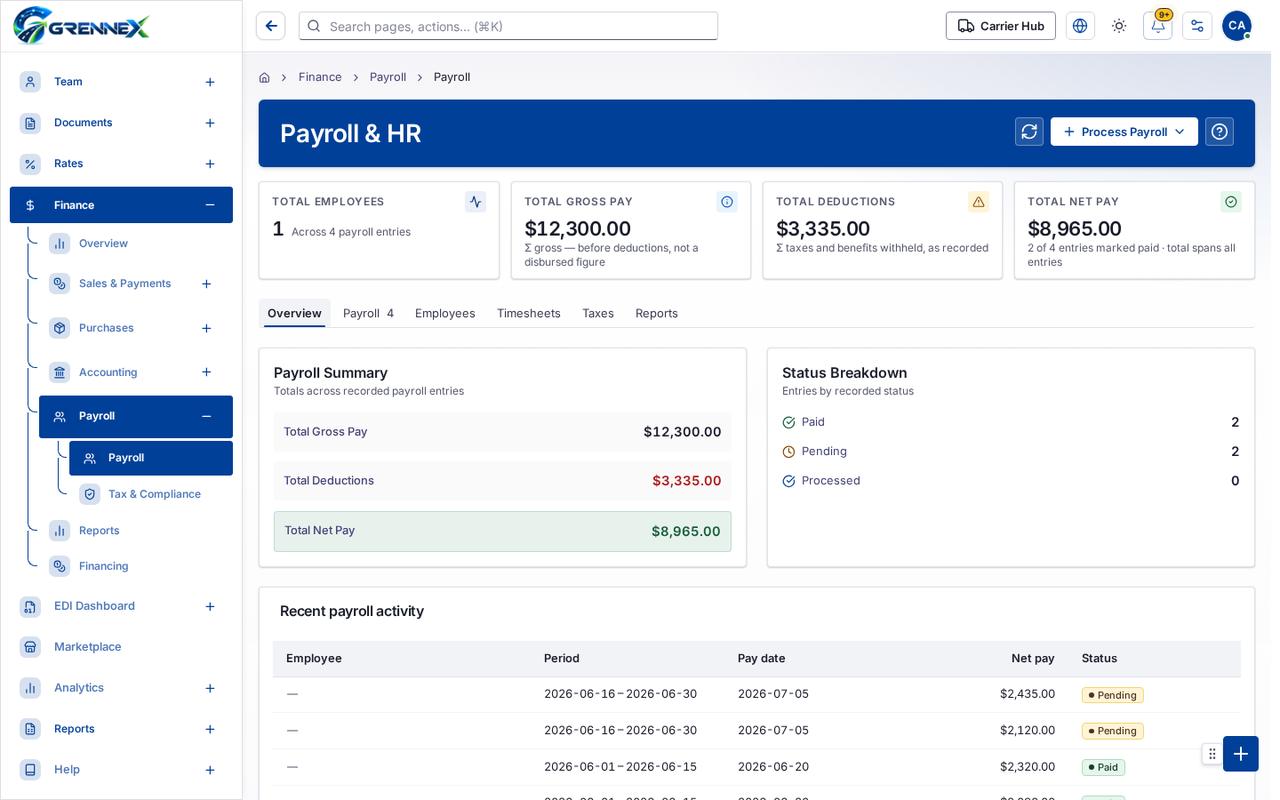This screenshot has width=1280, height=800.
Task: Expand the Purchases submenu
Action: 206,328
